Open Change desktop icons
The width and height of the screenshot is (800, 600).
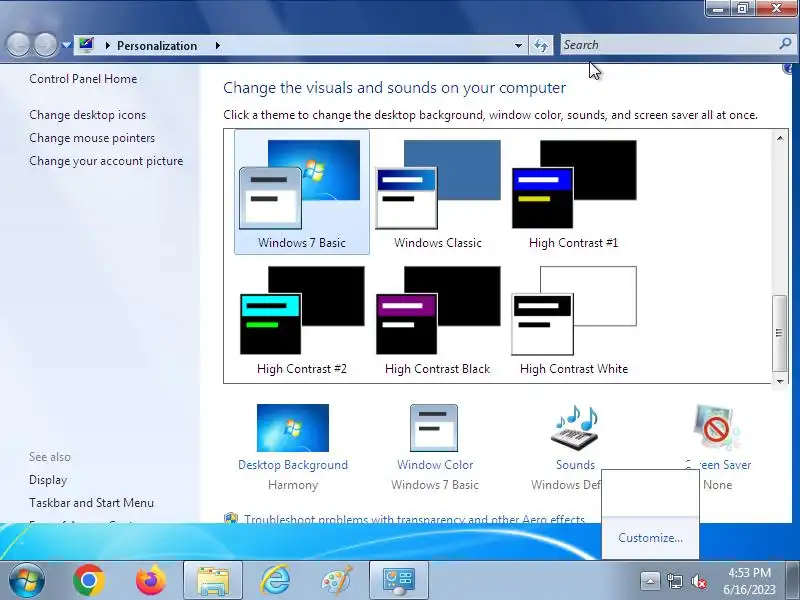(88, 115)
